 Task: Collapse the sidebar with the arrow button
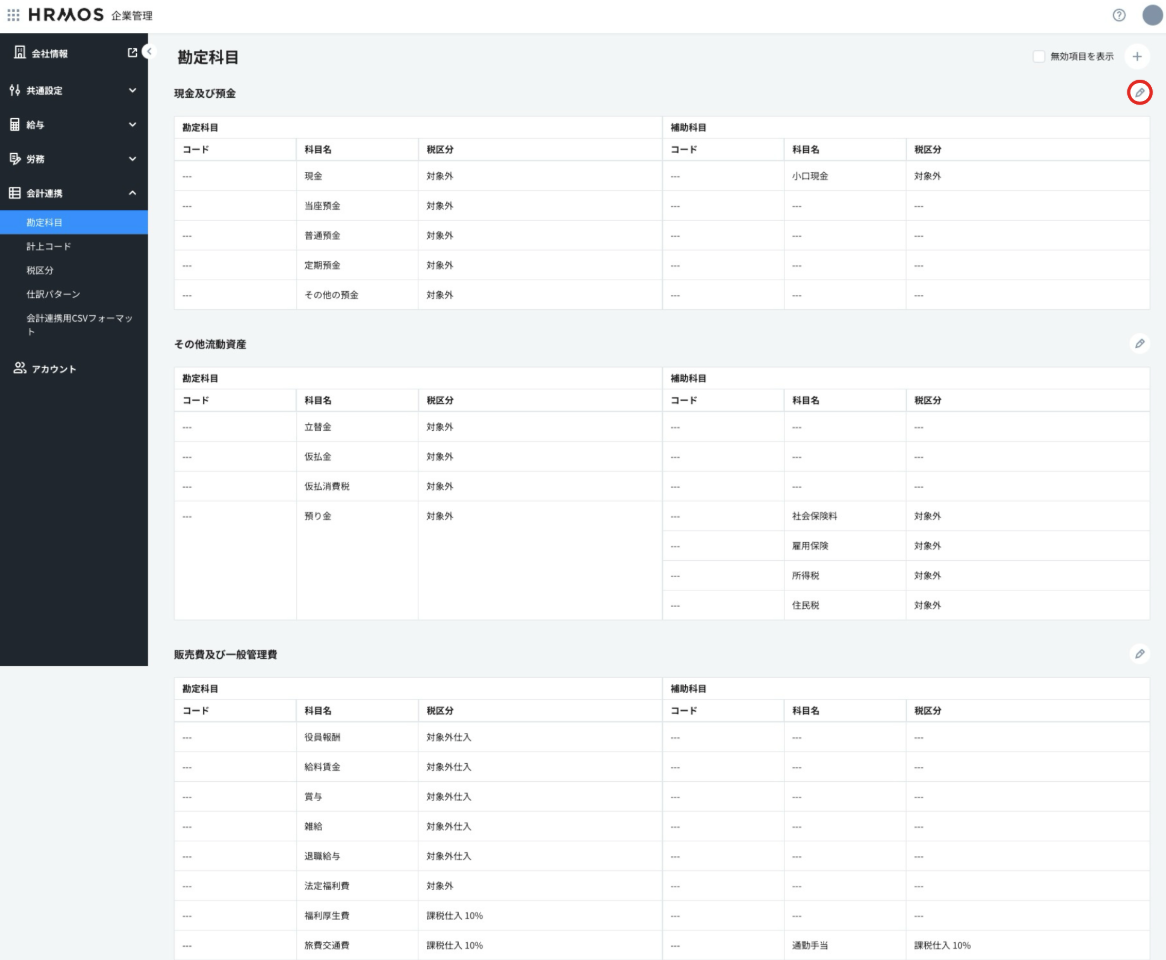coord(149,51)
